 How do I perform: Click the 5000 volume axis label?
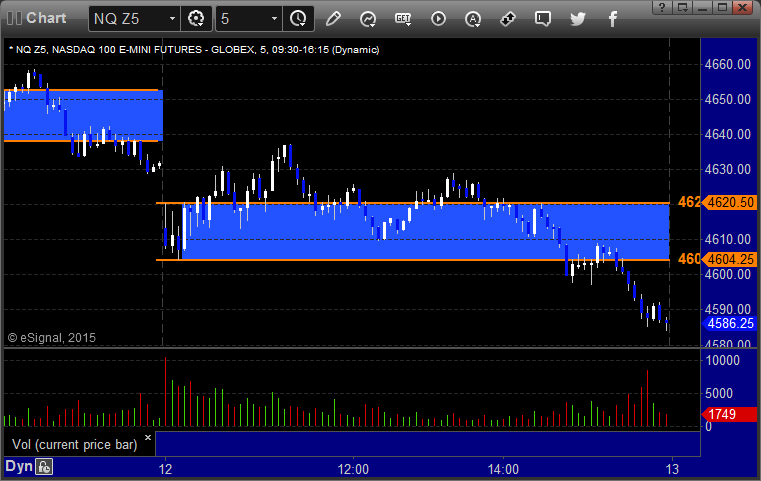(x=719, y=393)
